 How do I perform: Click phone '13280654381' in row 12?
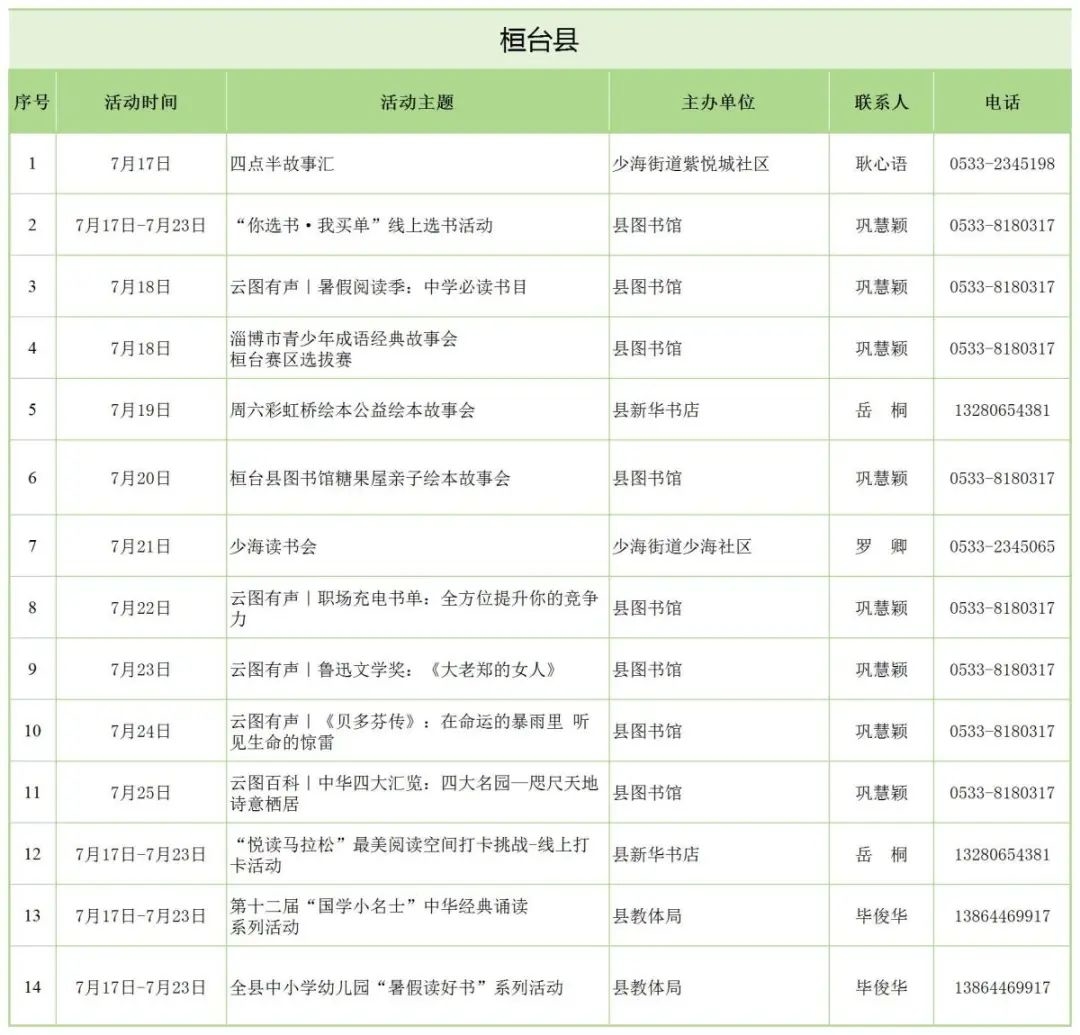[1001, 855]
